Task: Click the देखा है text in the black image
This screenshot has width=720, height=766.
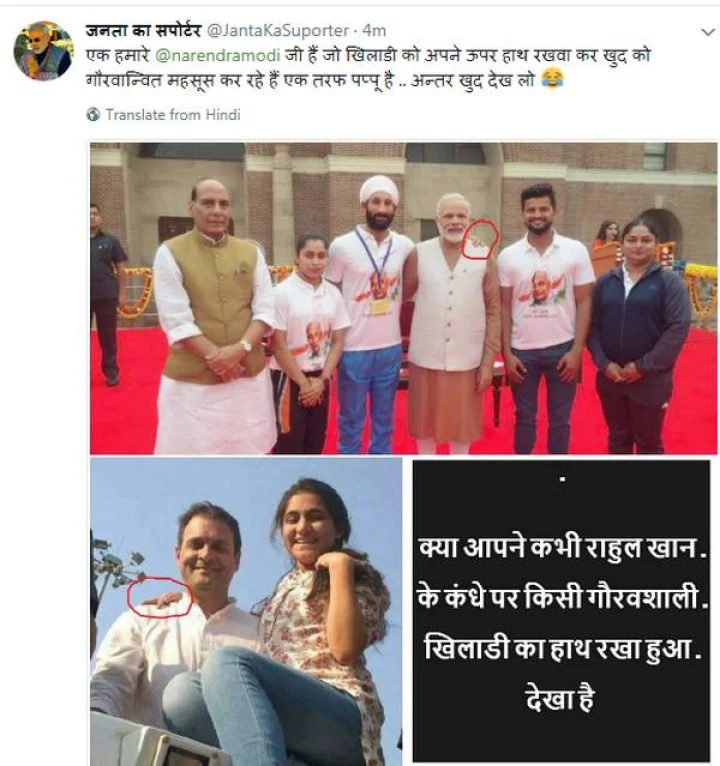Action: [560, 698]
